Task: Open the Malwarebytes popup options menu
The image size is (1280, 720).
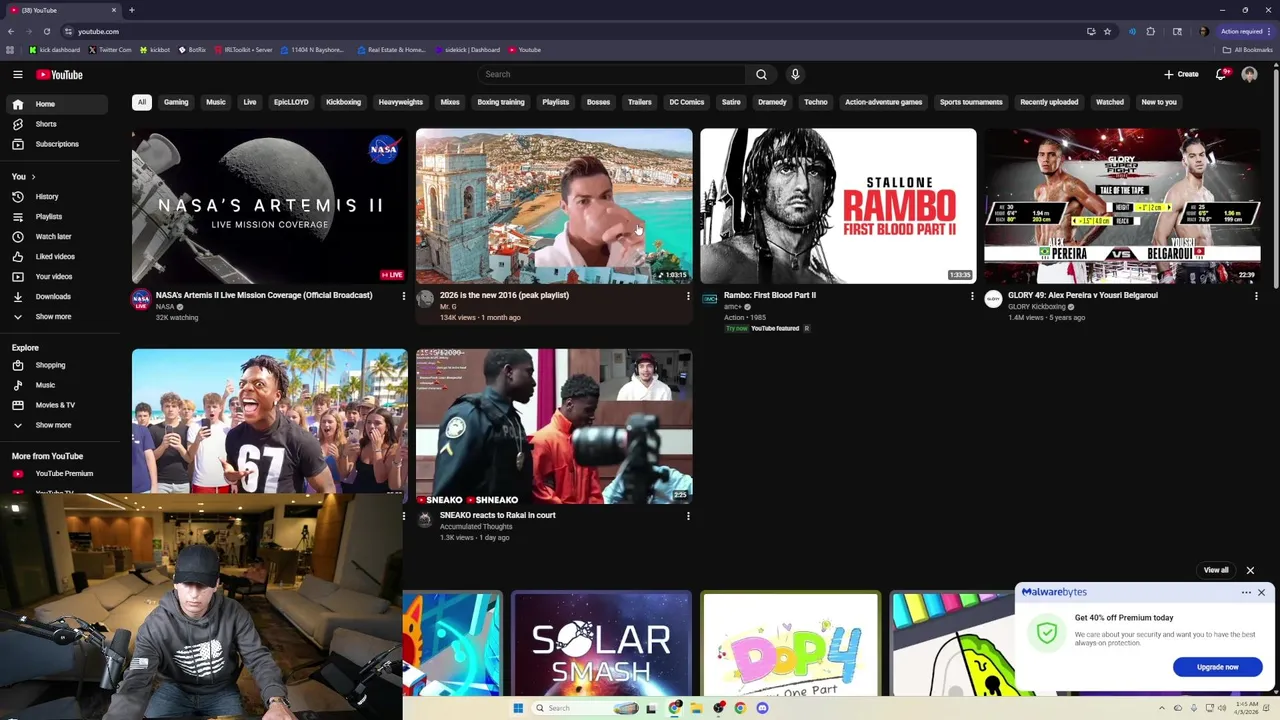Action: tap(1246, 593)
